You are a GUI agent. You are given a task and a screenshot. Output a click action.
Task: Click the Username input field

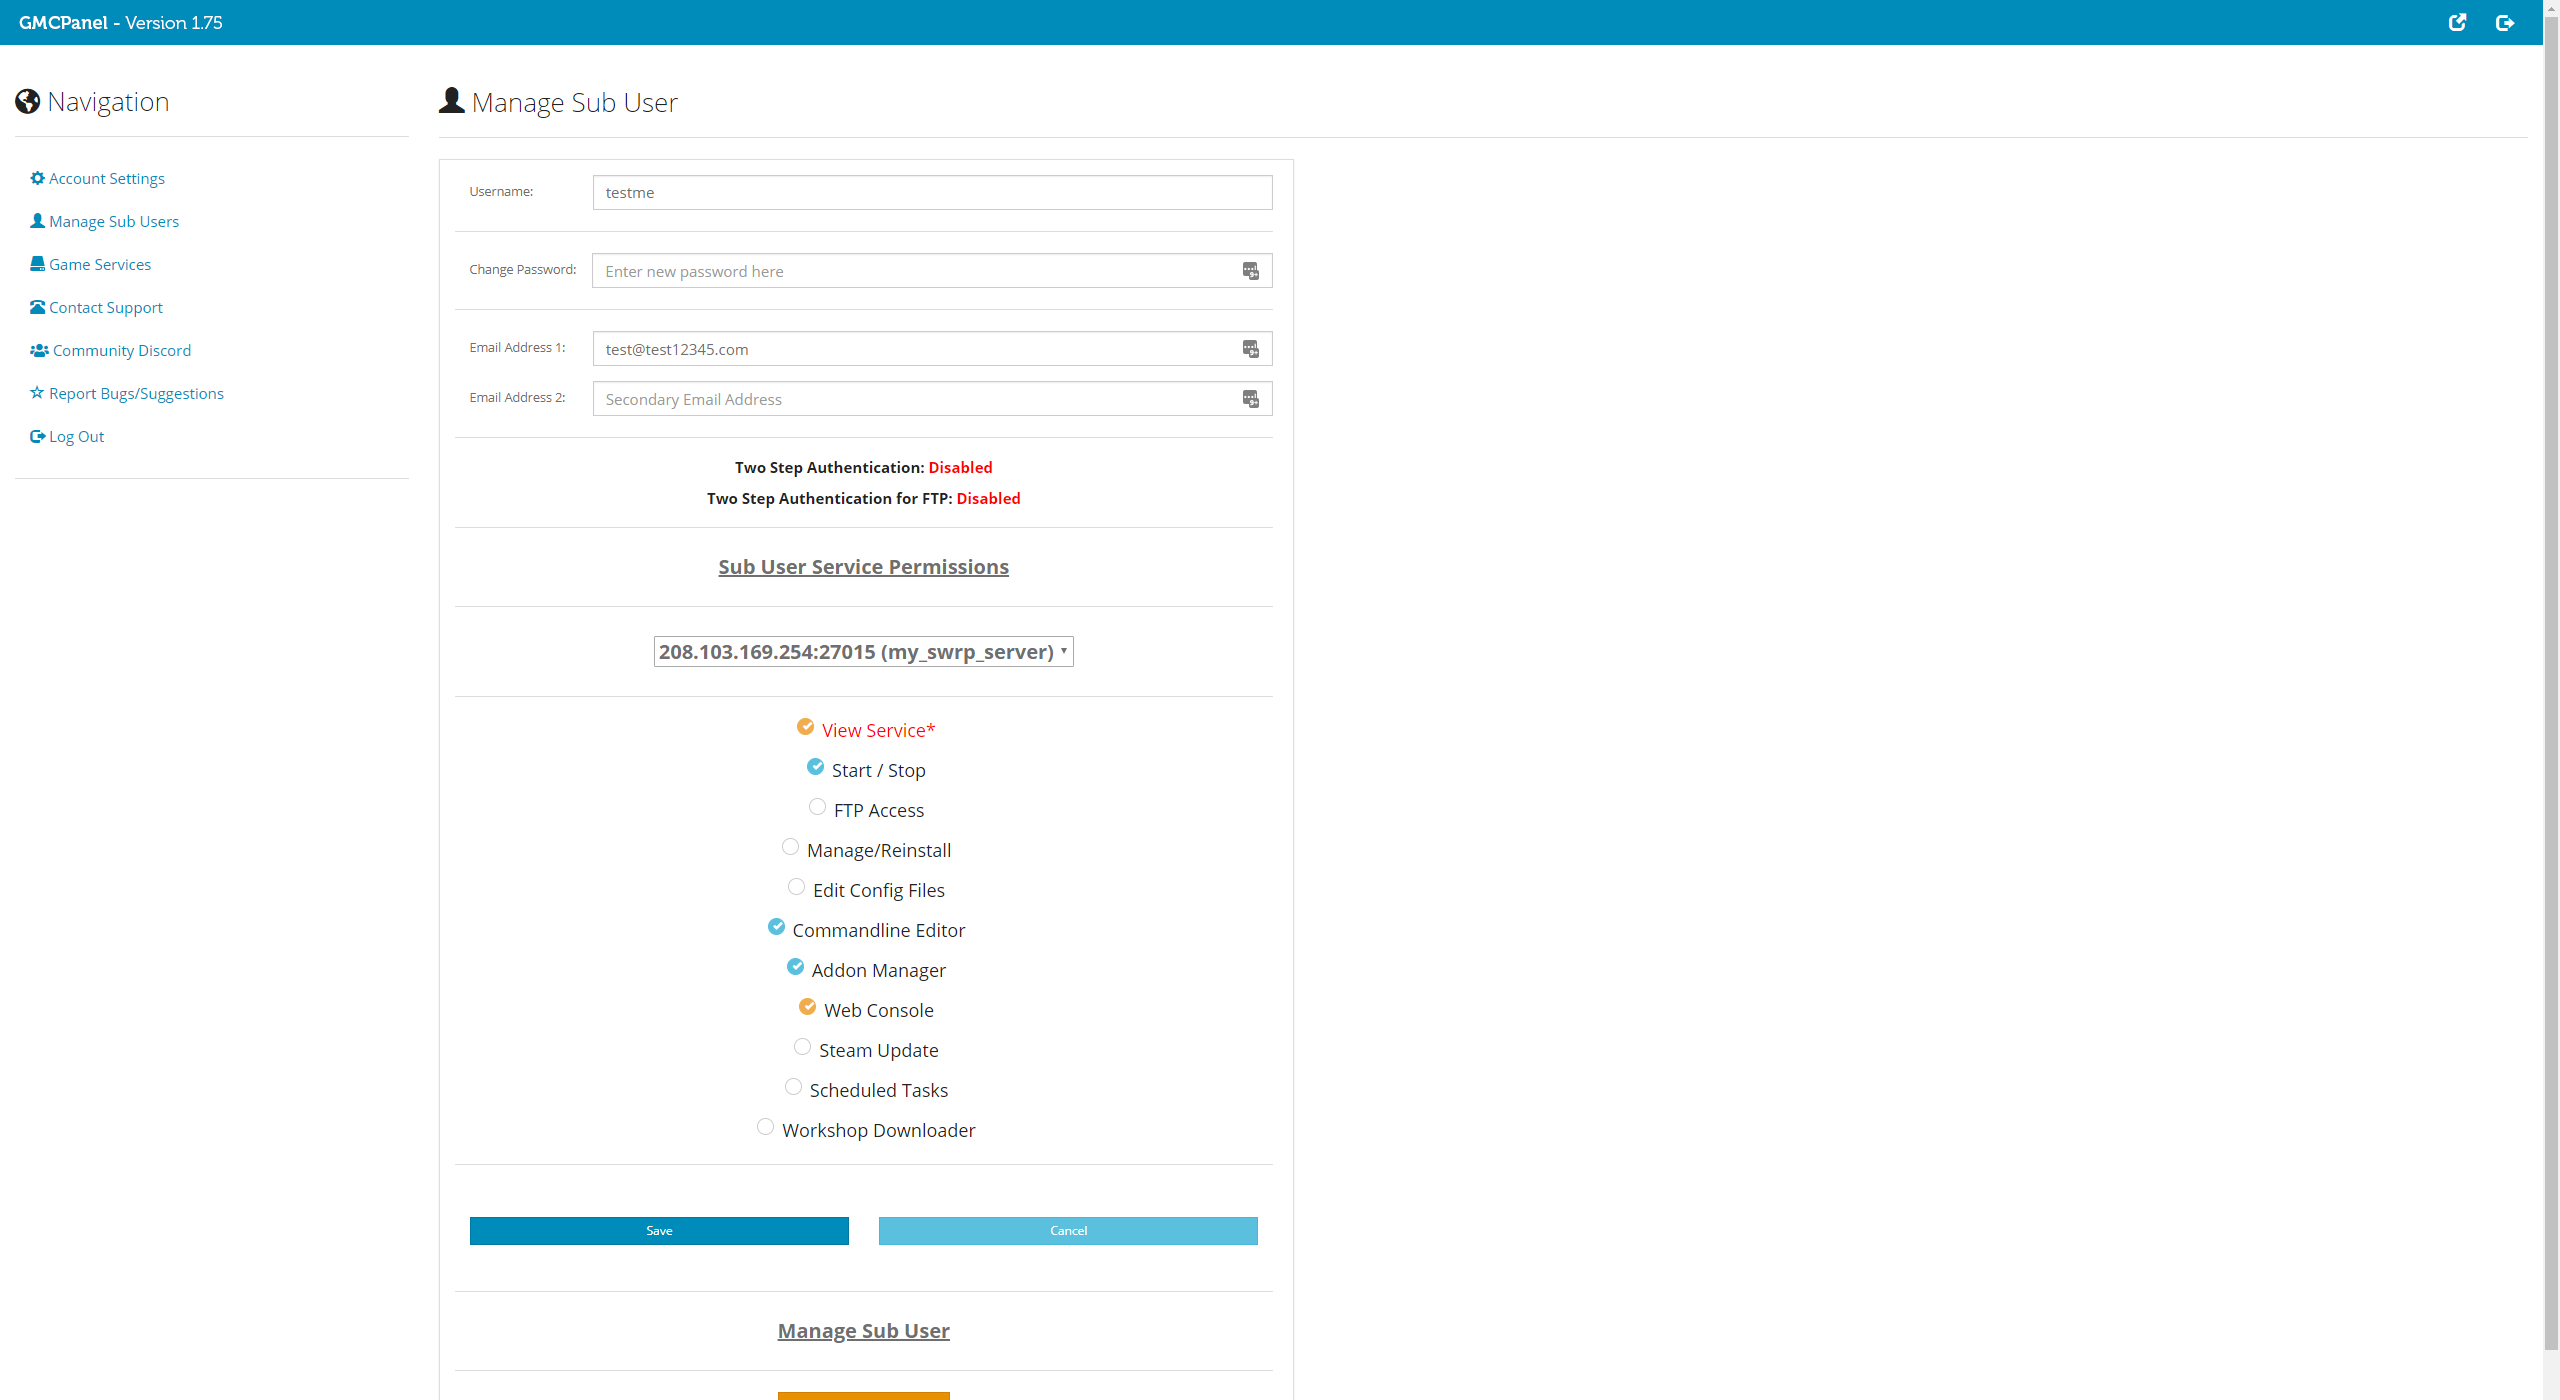(931, 191)
